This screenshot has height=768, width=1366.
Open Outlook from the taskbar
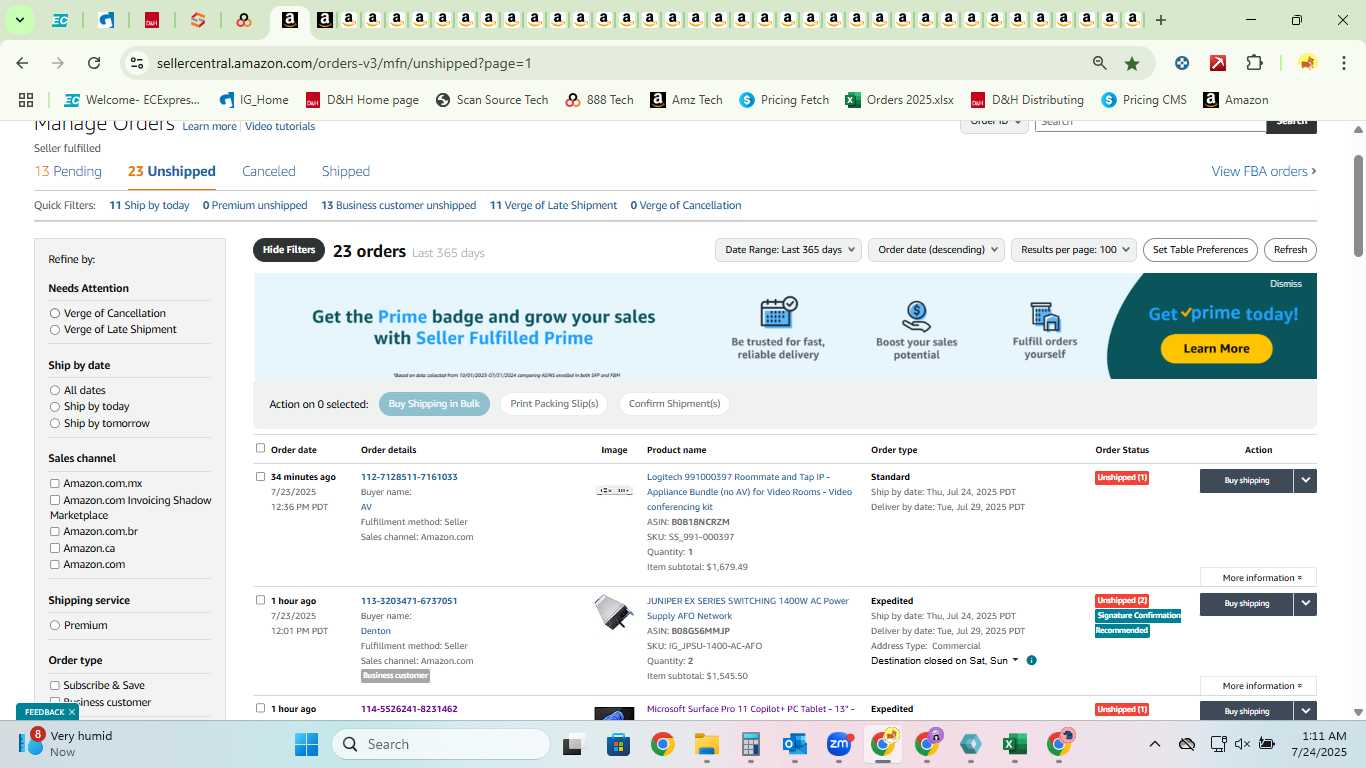tap(795, 744)
